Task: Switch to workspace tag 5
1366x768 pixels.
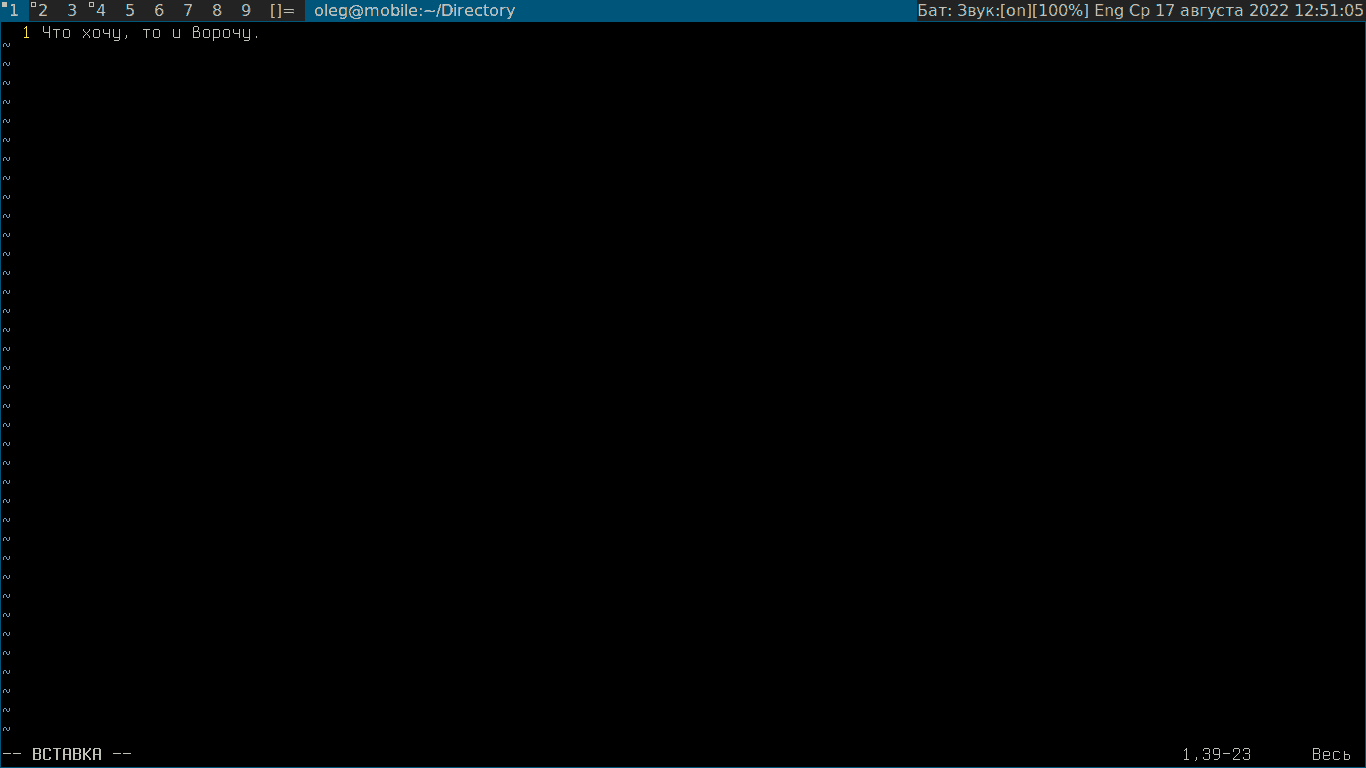Action: [x=129, y=11]
